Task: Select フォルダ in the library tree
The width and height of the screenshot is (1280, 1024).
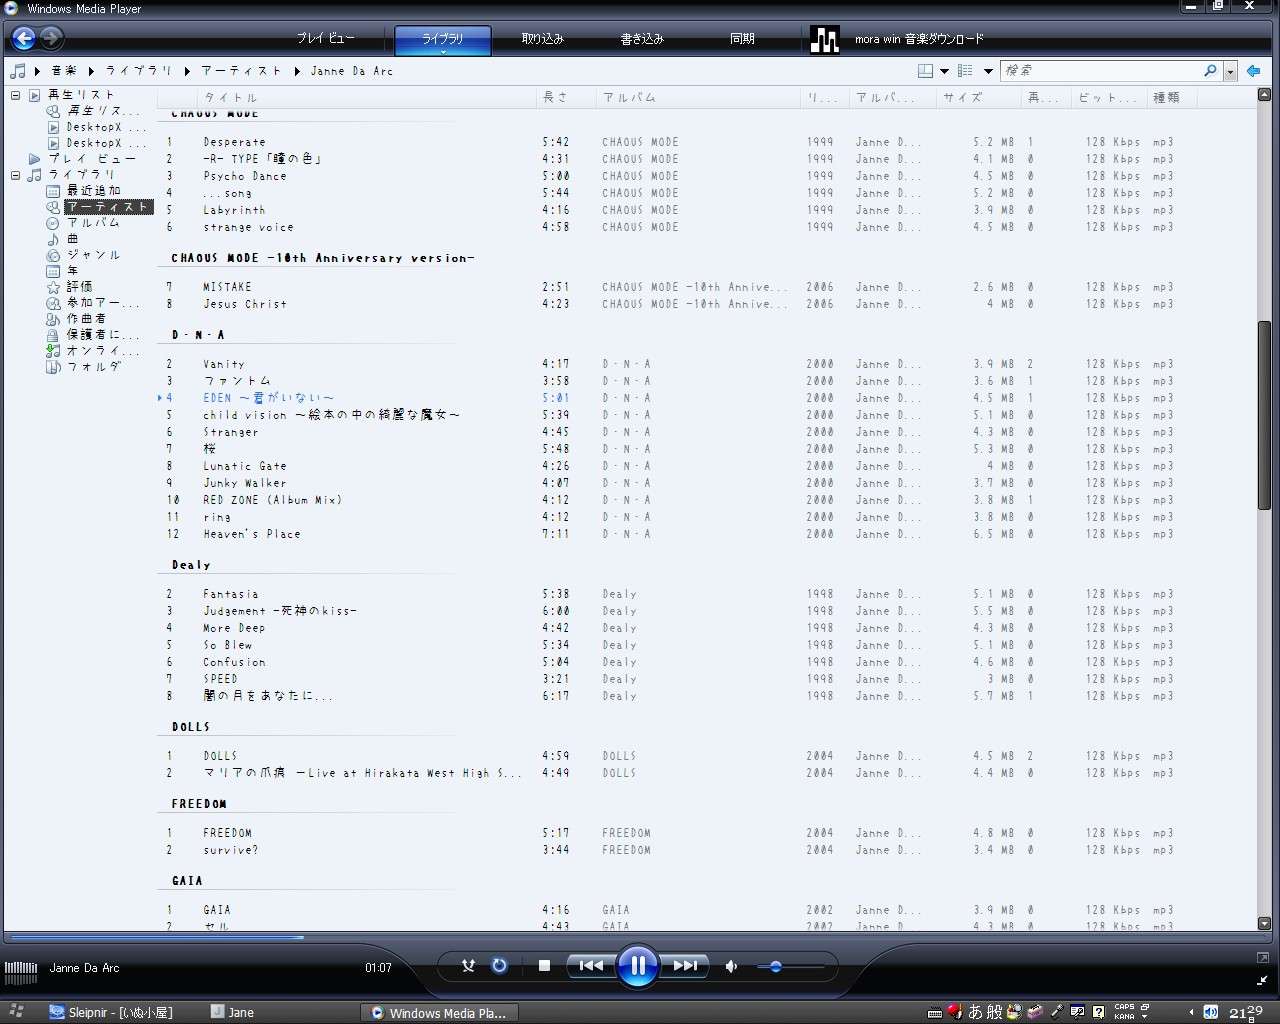Action: tap(93, 367)
